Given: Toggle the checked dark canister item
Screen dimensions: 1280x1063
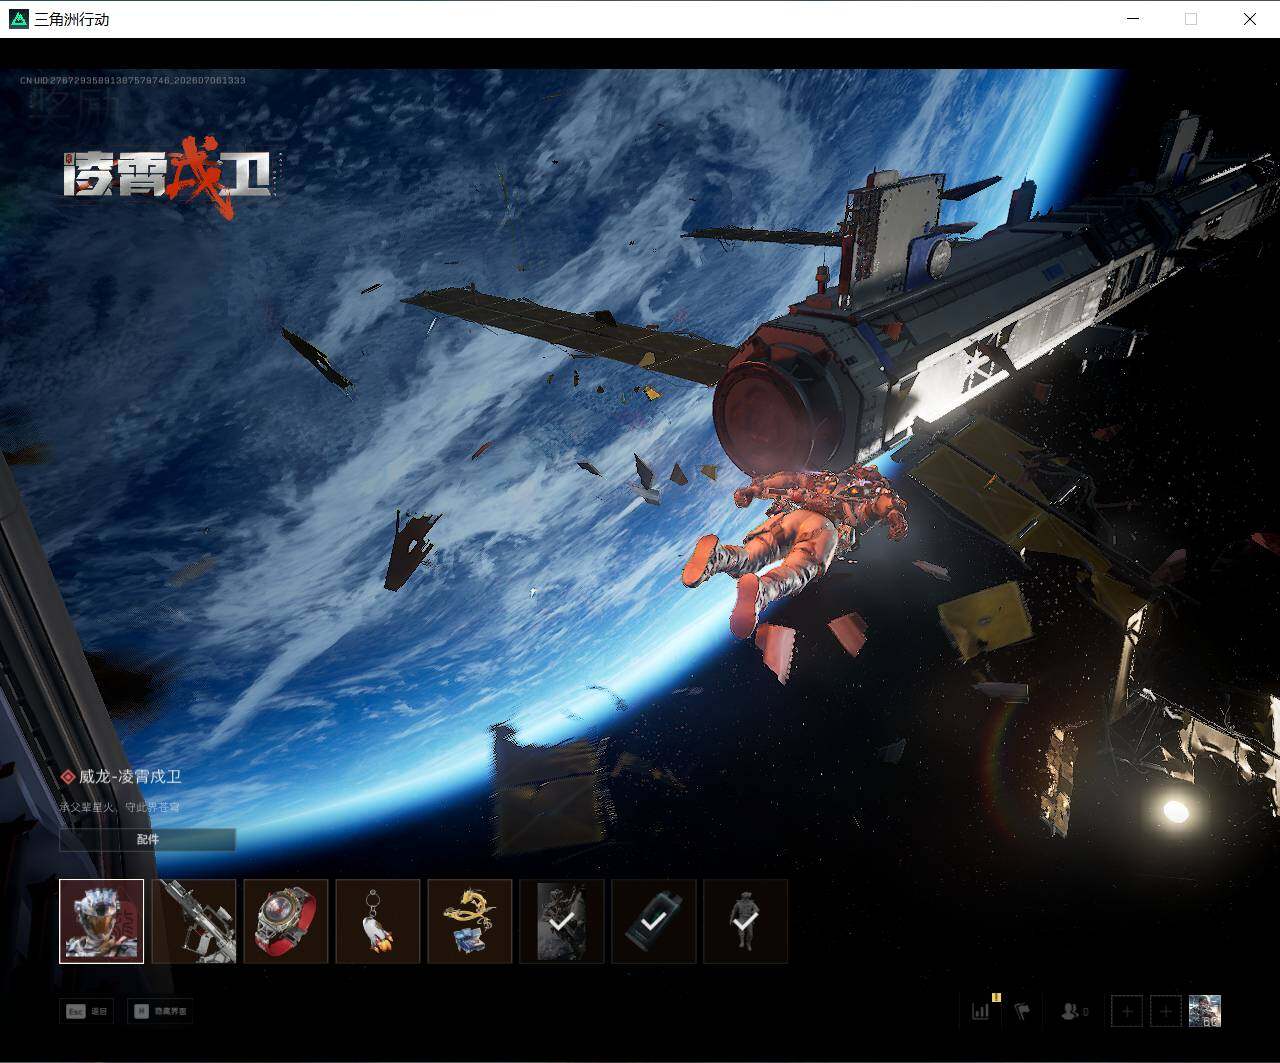Looking at the screenshot, I should 654,921.
